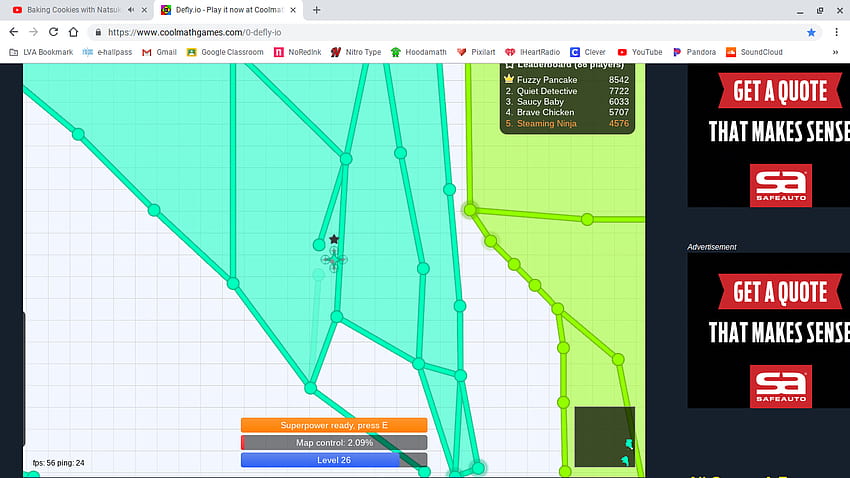
Task: Click the fps and ping readout
Action: point(59,463)
